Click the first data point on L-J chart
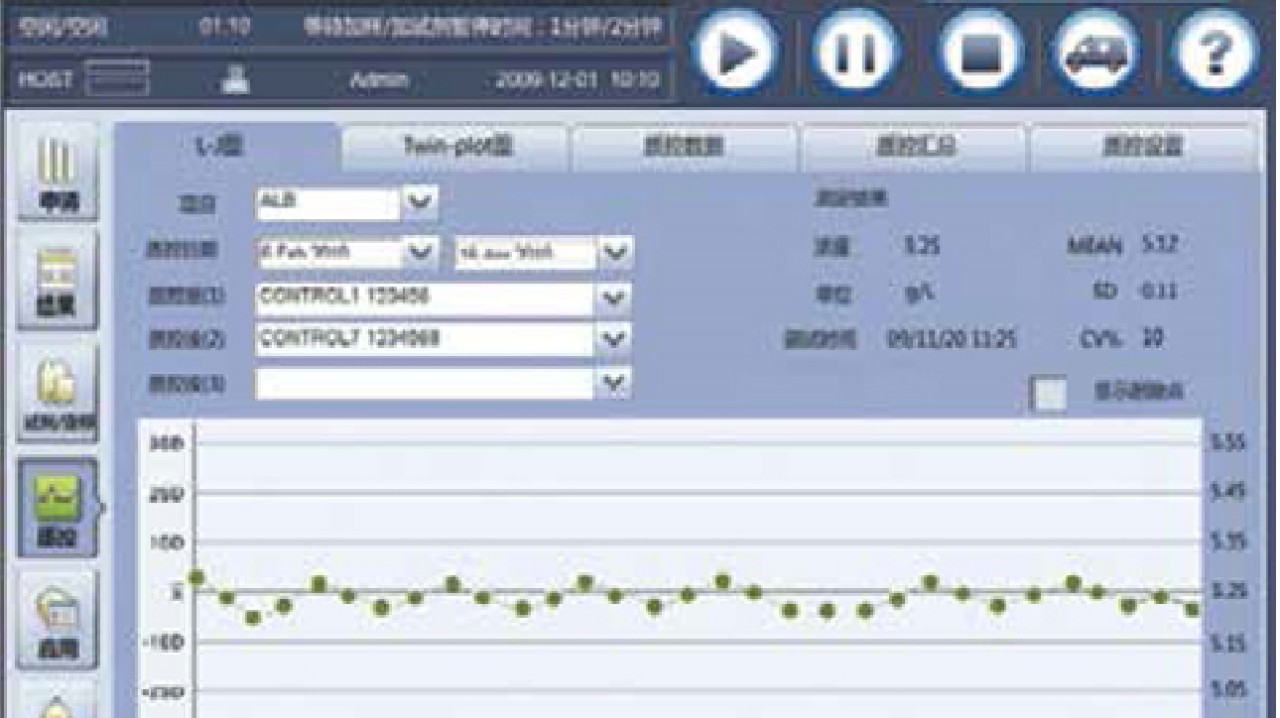 pyautogui.click(x=196, y=578)
